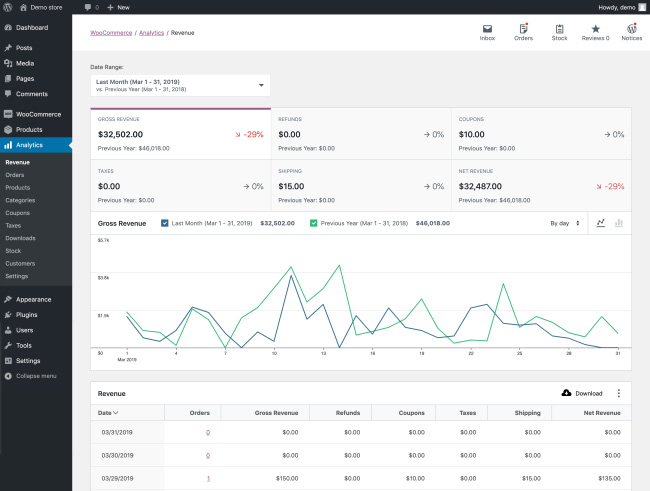Toggle Previous Year series checkbox

coord(313,223)
